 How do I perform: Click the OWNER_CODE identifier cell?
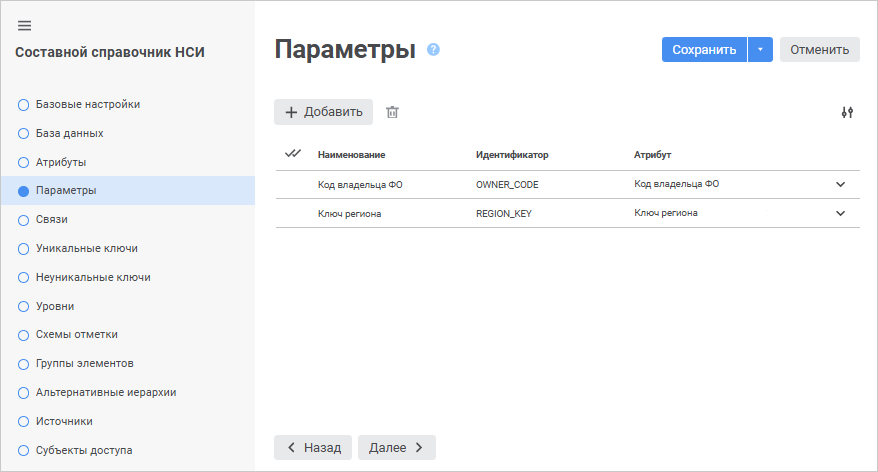point(508,185)
